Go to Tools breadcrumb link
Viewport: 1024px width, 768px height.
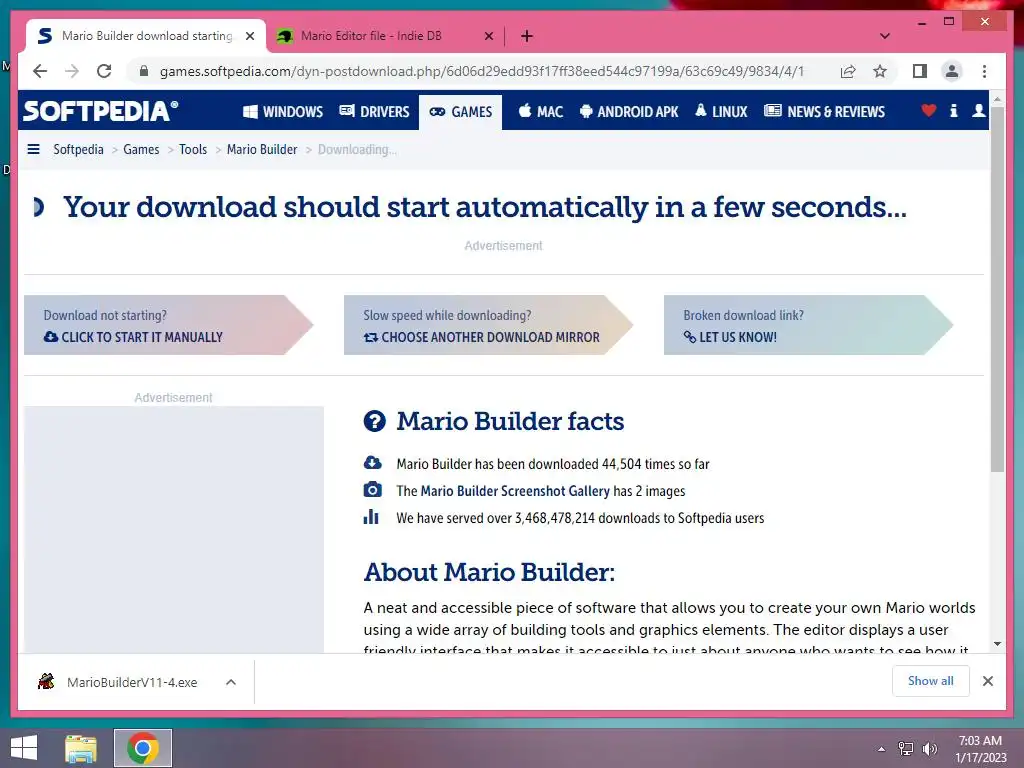point(193,150)
